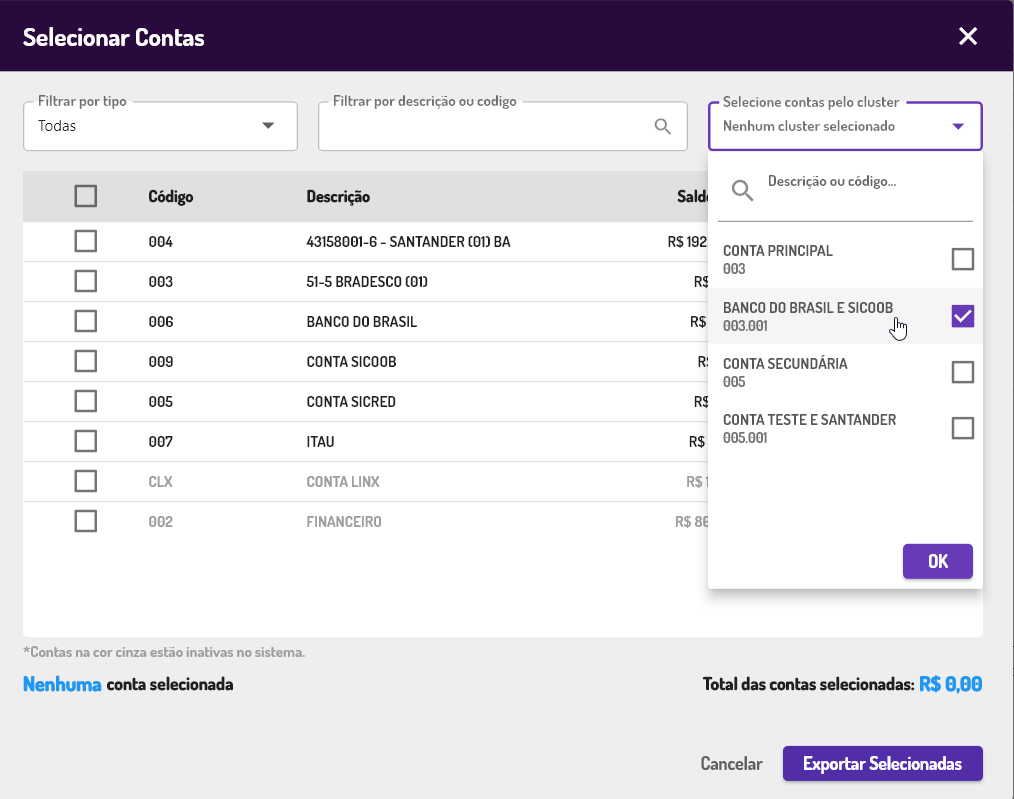The width and height of the screenshot is (1014, 799).
Task: Click Exportar Selecionadas button
Action: click(882, 764)
